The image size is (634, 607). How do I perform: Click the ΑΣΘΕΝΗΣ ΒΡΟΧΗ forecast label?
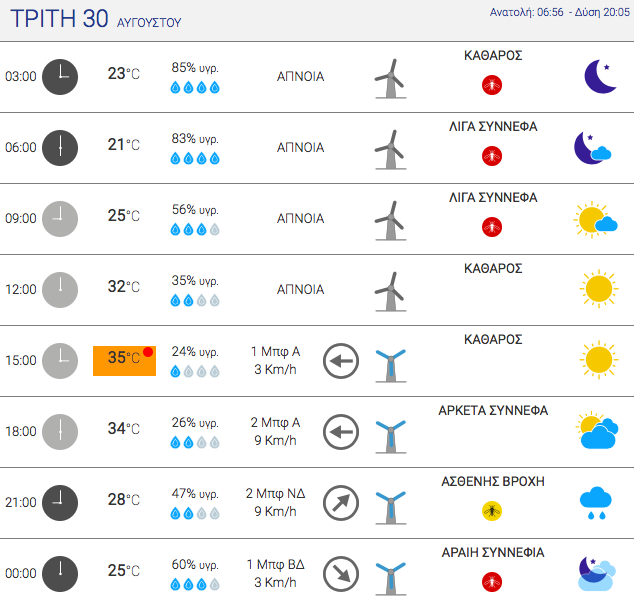point(493,481)
